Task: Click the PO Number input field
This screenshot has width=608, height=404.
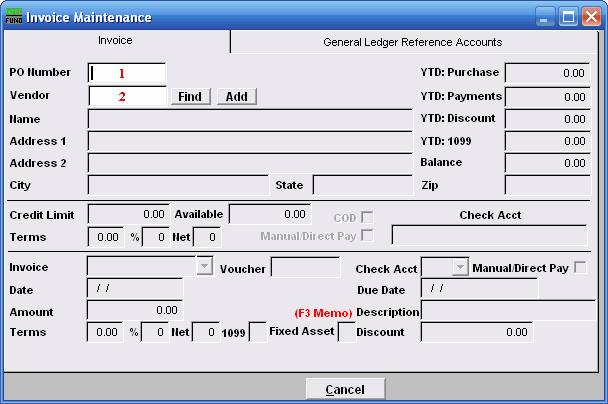Action: click(x=127, y=73)
